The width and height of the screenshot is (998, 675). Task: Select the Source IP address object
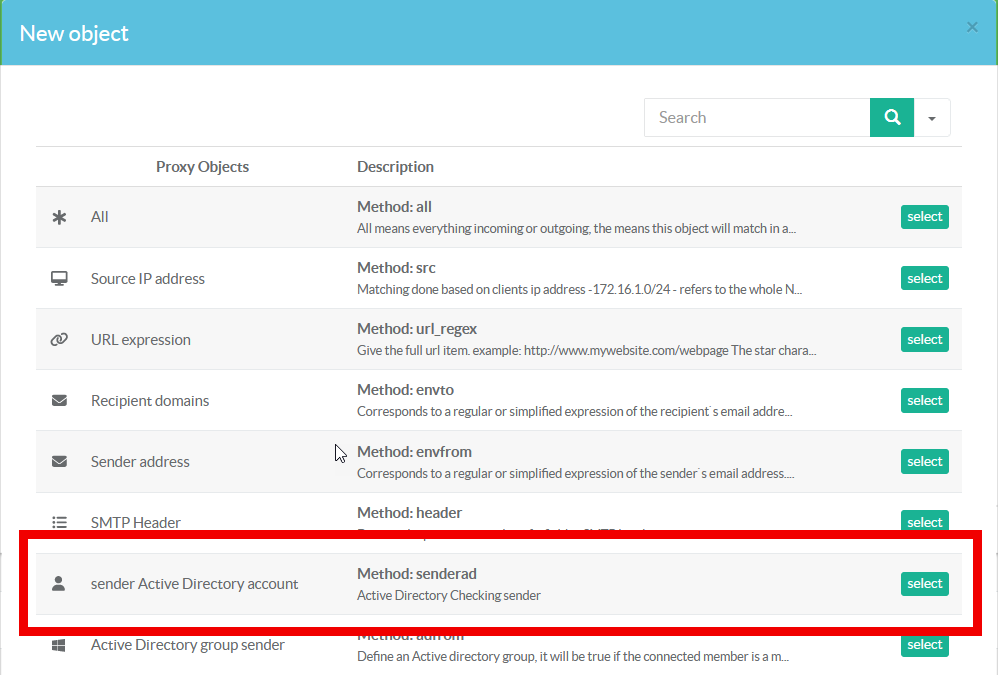924,278
